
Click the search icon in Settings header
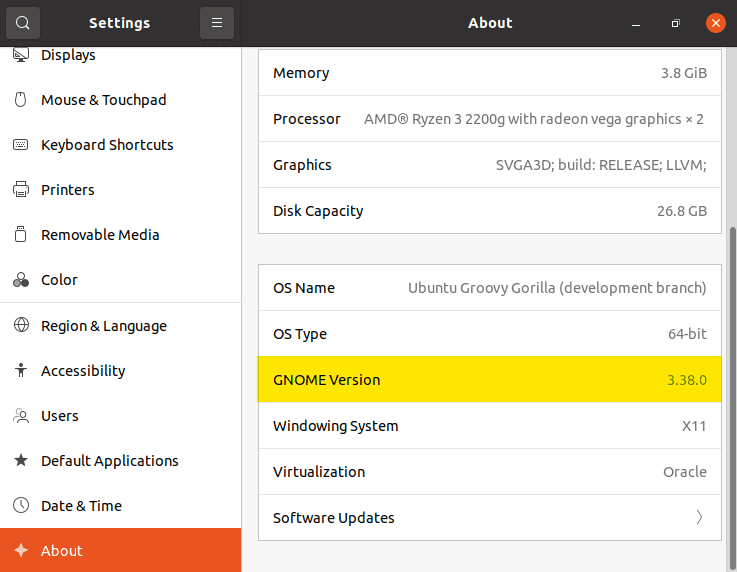click(23, 23)
